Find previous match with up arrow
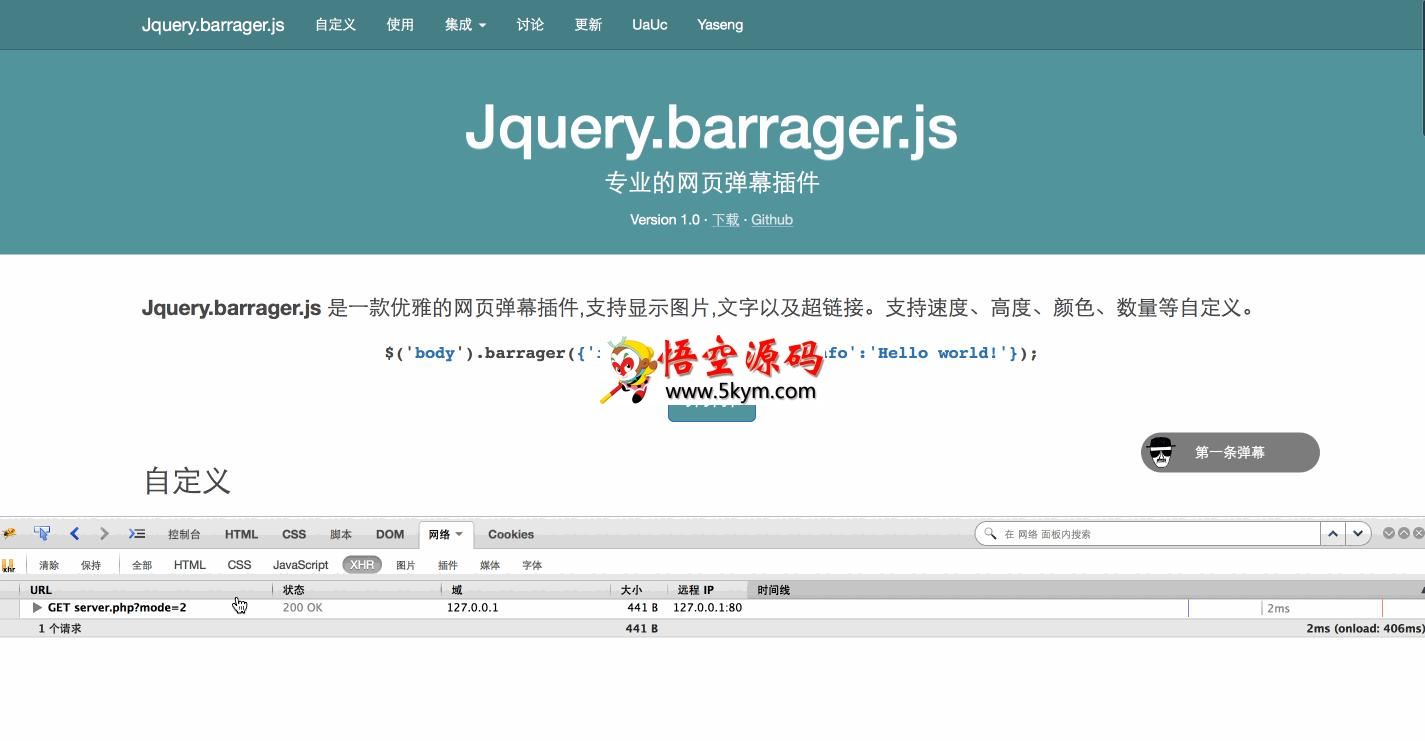The height and width of the screenshot is (741, 1425). 1333,534
